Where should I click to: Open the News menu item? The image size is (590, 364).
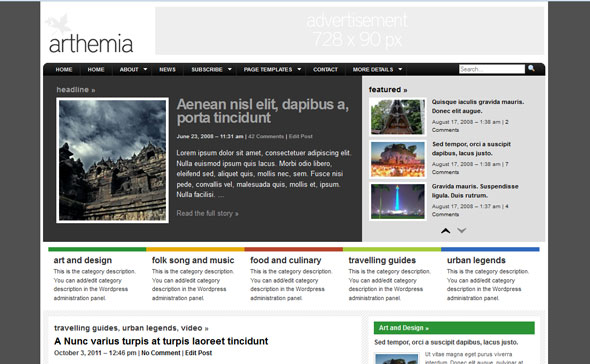[167, 70]
